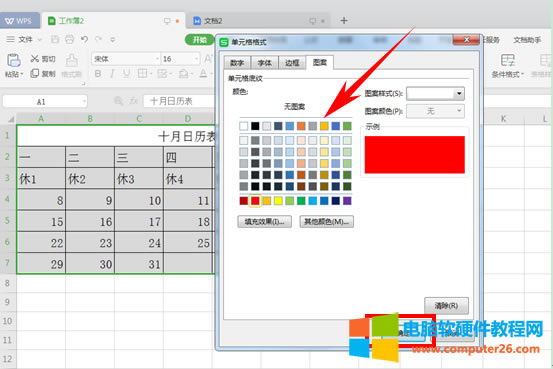Open the 开始 ribbon tab
The image size is (553, 369).
200,40
